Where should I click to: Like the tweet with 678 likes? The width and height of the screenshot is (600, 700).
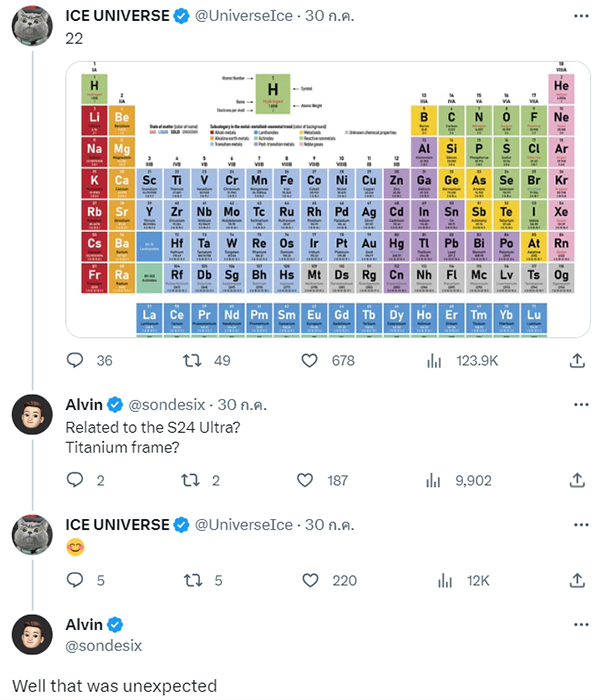pos(310,361)
